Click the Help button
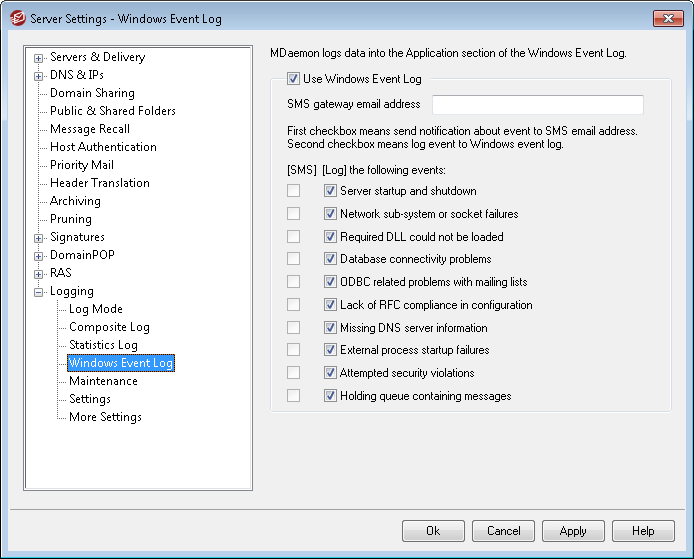The height and width of the screenshot is (559, 694). pos(643,531)
